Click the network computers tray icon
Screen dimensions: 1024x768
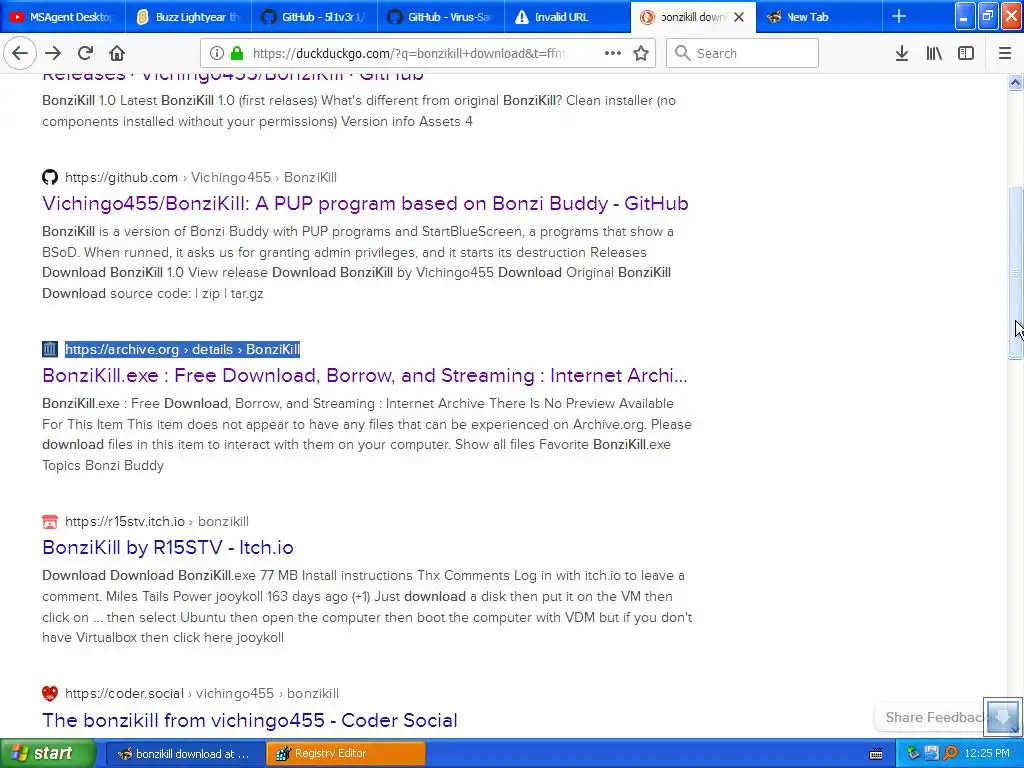tap(932, 753)
